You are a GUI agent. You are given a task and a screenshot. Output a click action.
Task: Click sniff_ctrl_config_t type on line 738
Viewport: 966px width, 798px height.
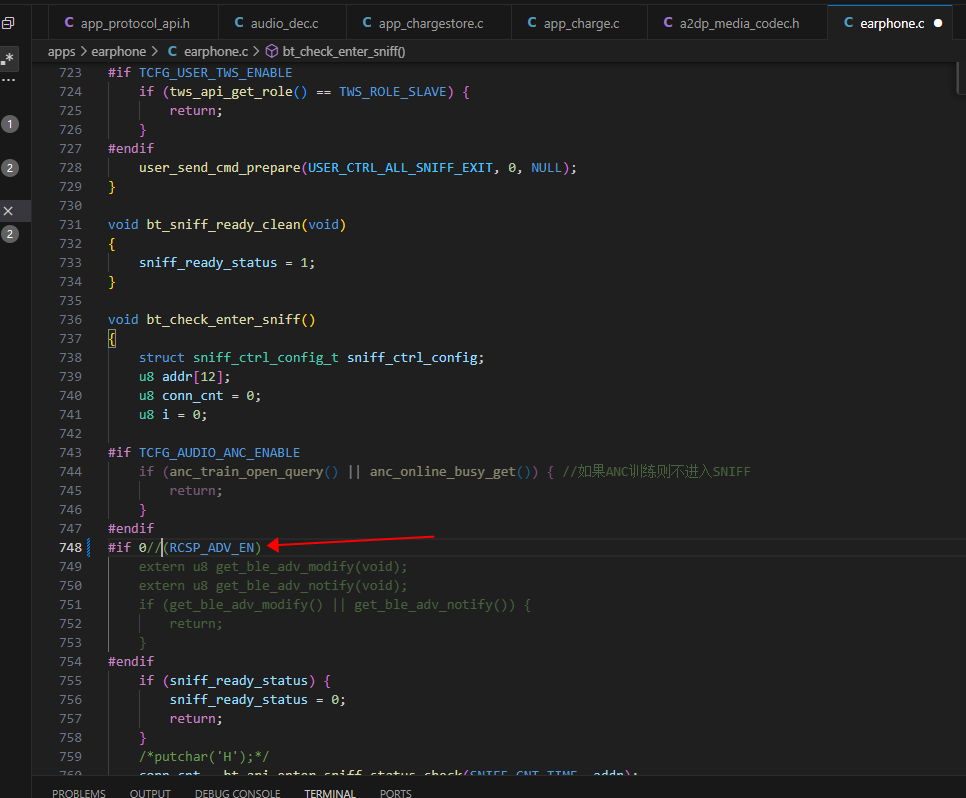[x=266, y=358]
